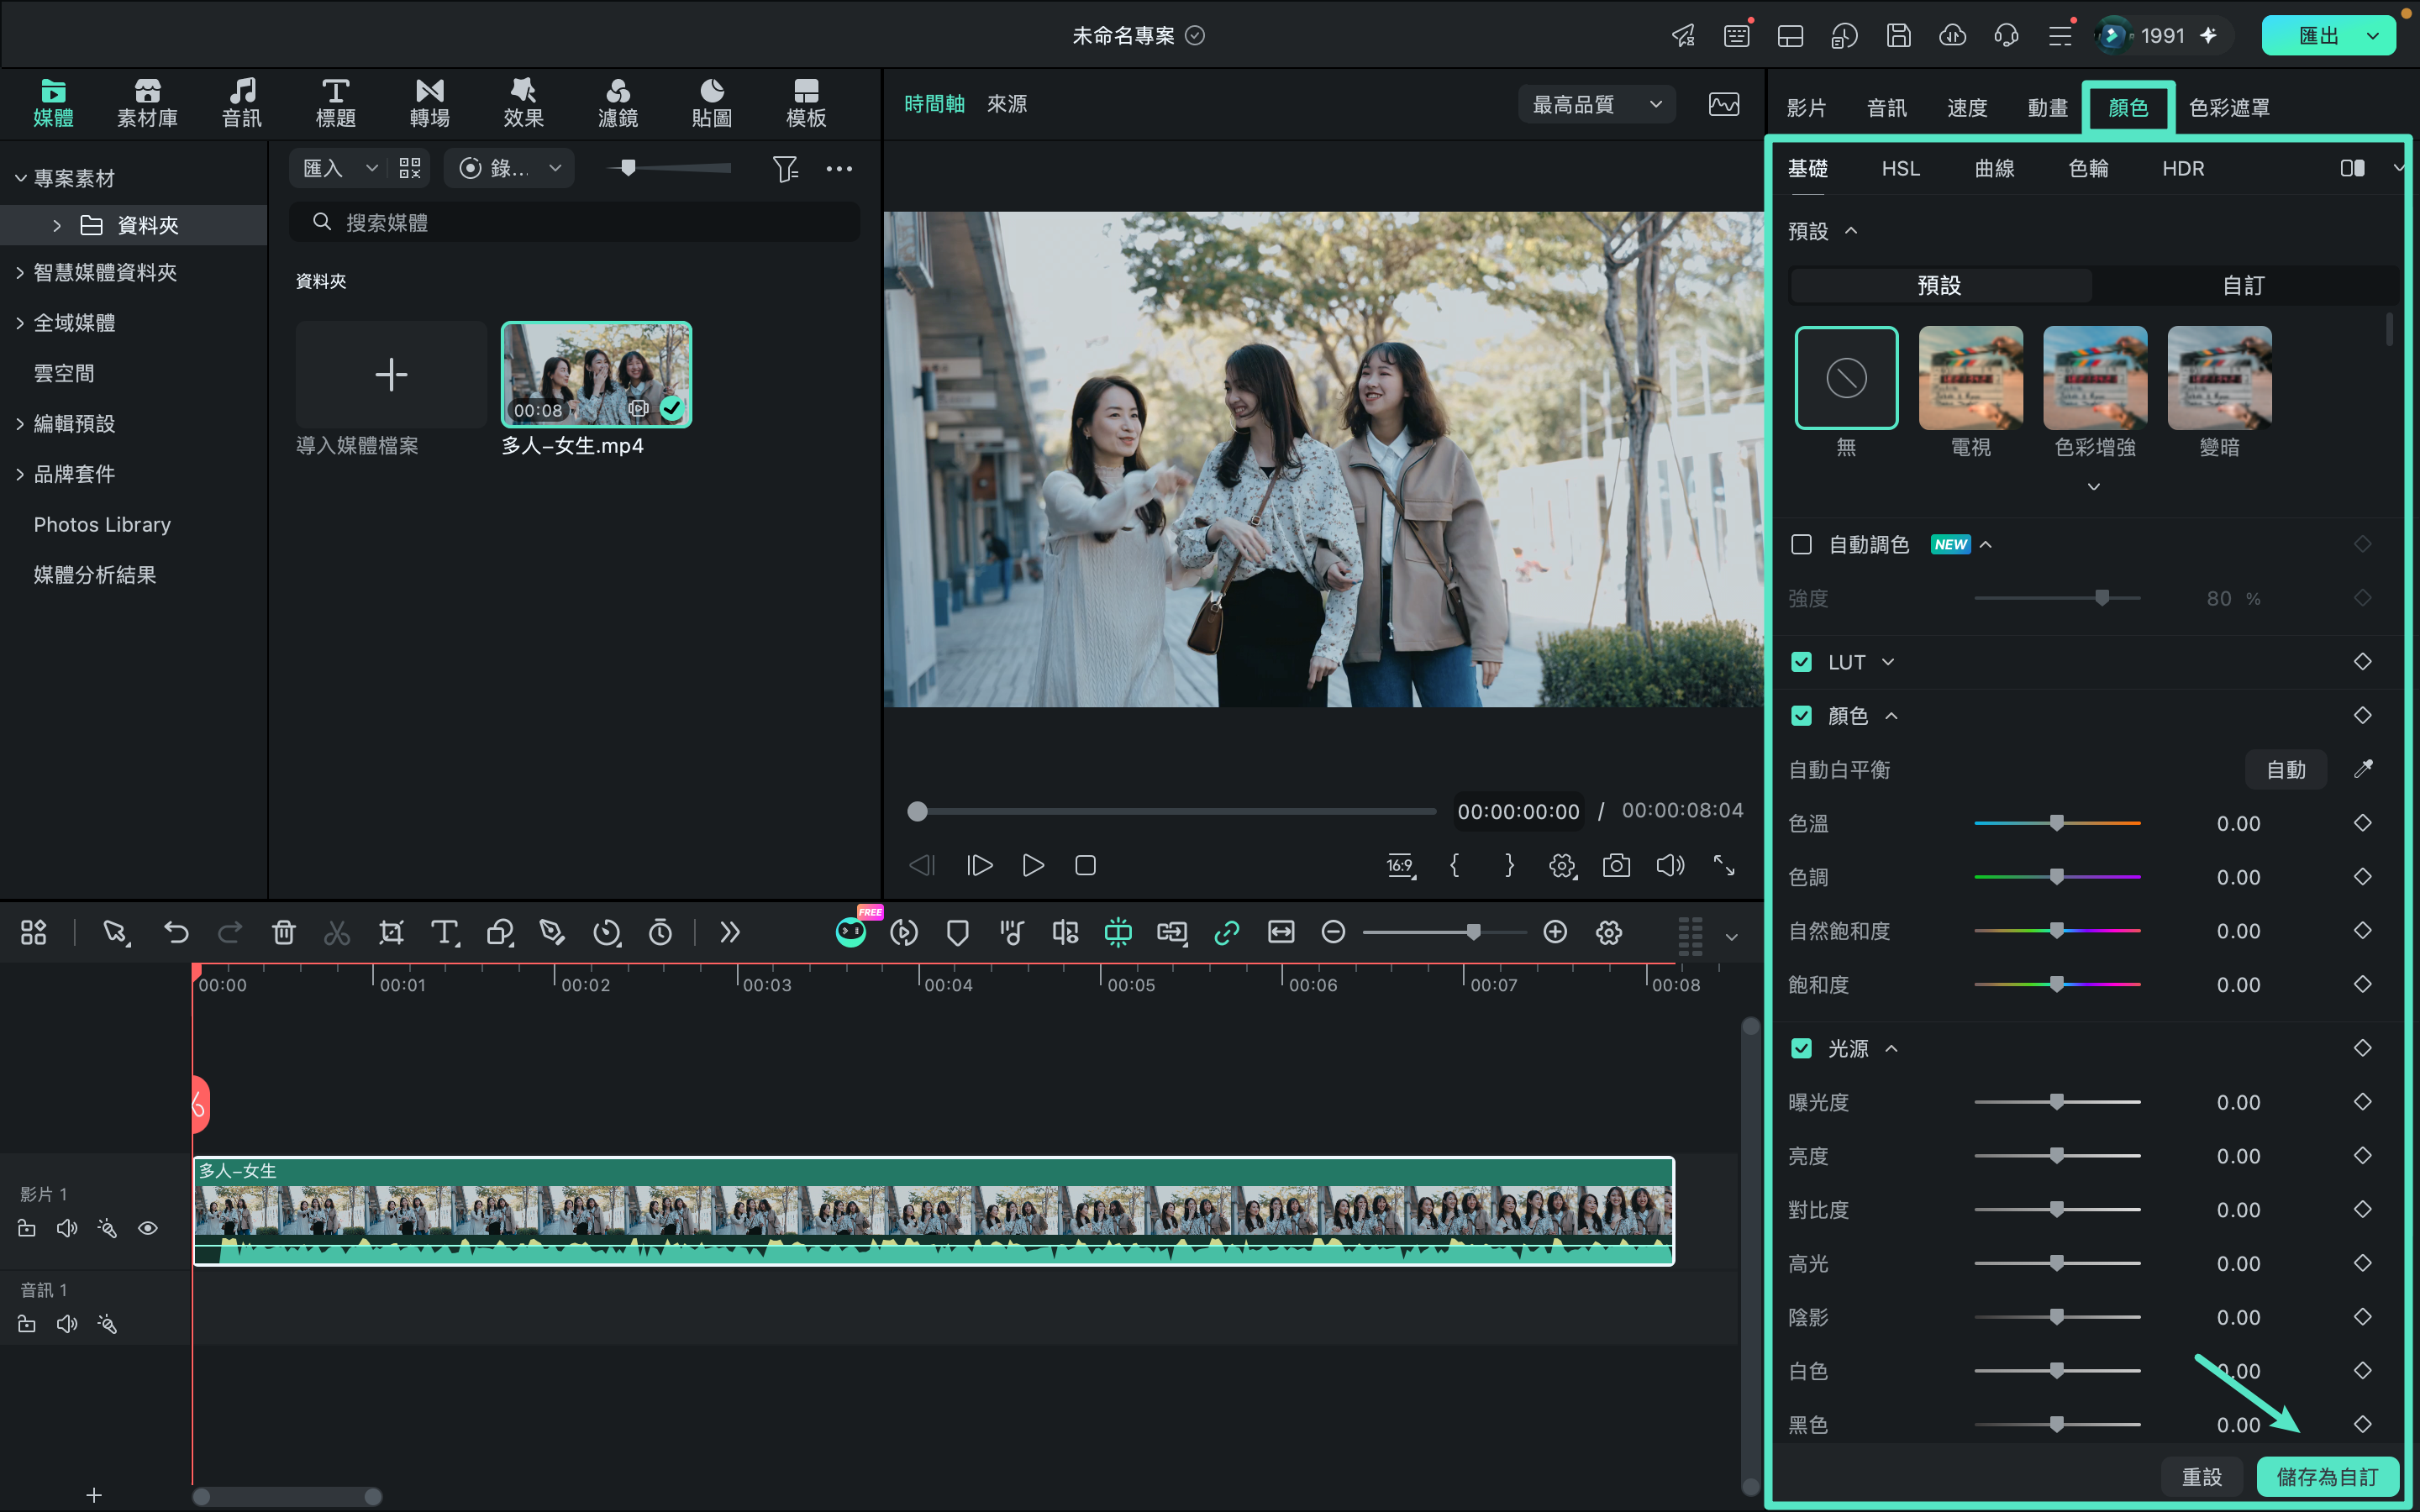Click the filter icon in media panel
The width and height of the screenshot is (2420, 1512).
point(785,168)
